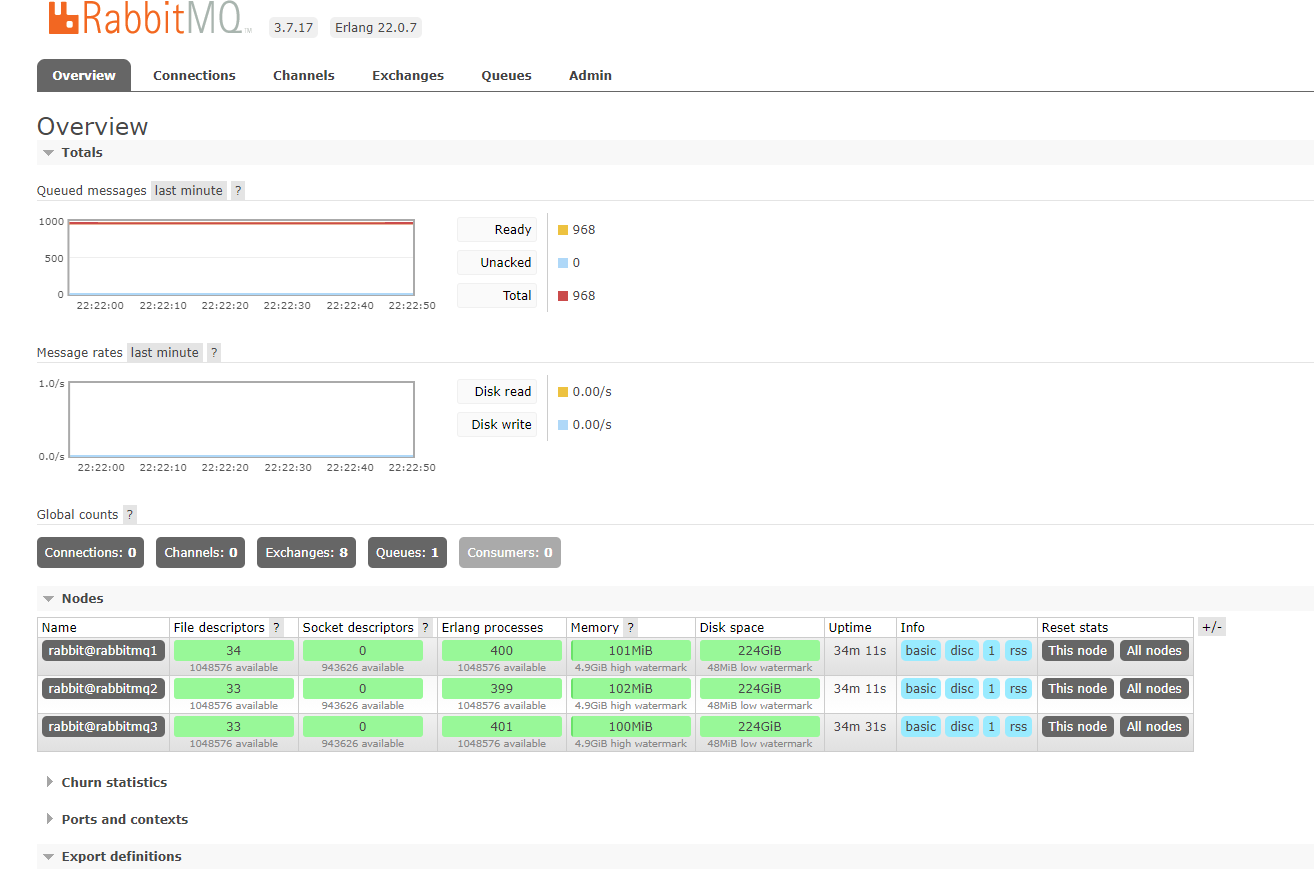Switch to the Exchanges tab
Screen dimensions: 1314x872
click(x=408, y=75)
